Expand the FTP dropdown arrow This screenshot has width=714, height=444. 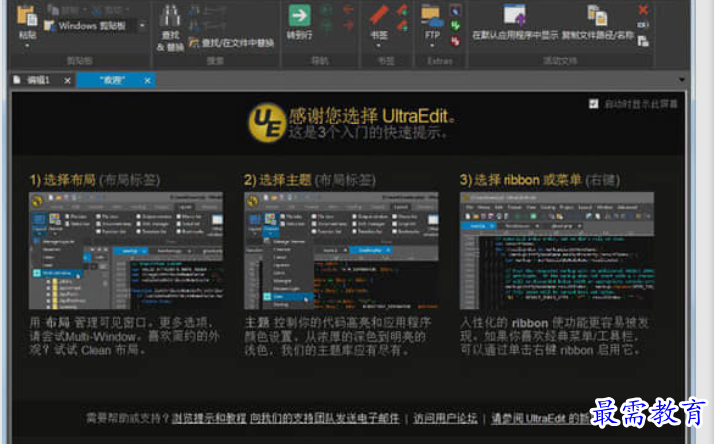(432, 46)
